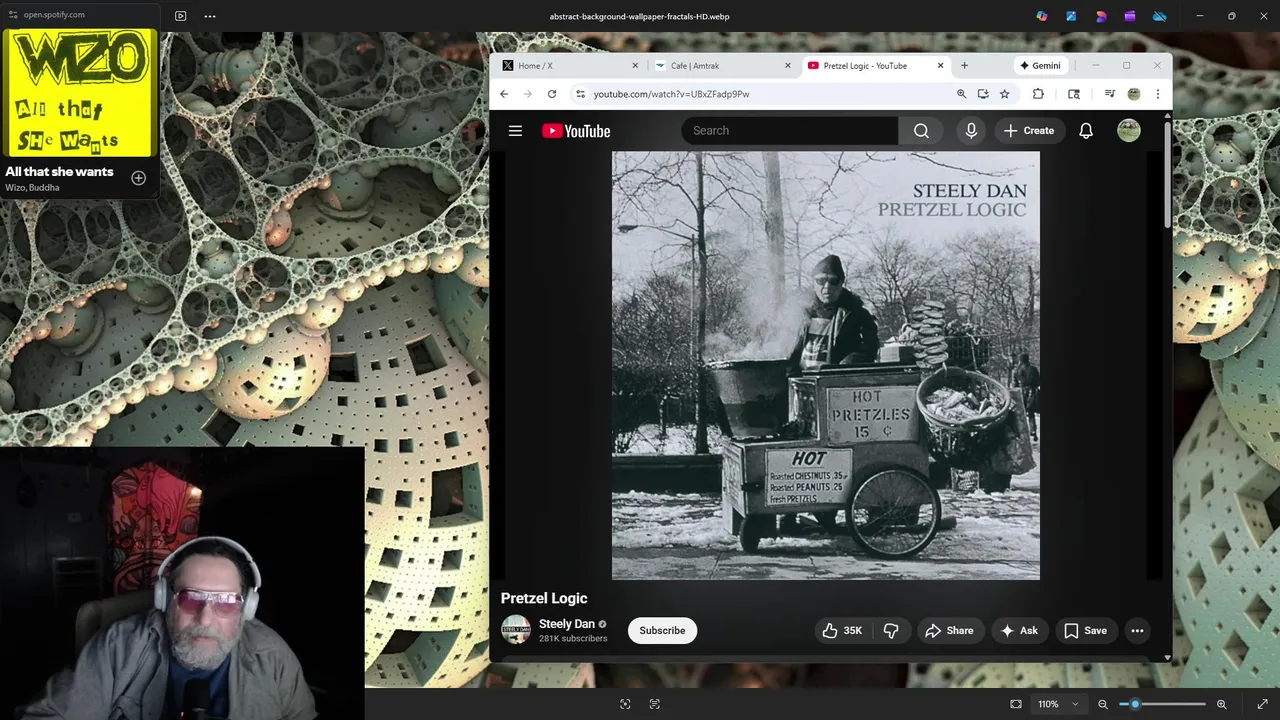Go back in the Chrome browser

tap(504, 94)
